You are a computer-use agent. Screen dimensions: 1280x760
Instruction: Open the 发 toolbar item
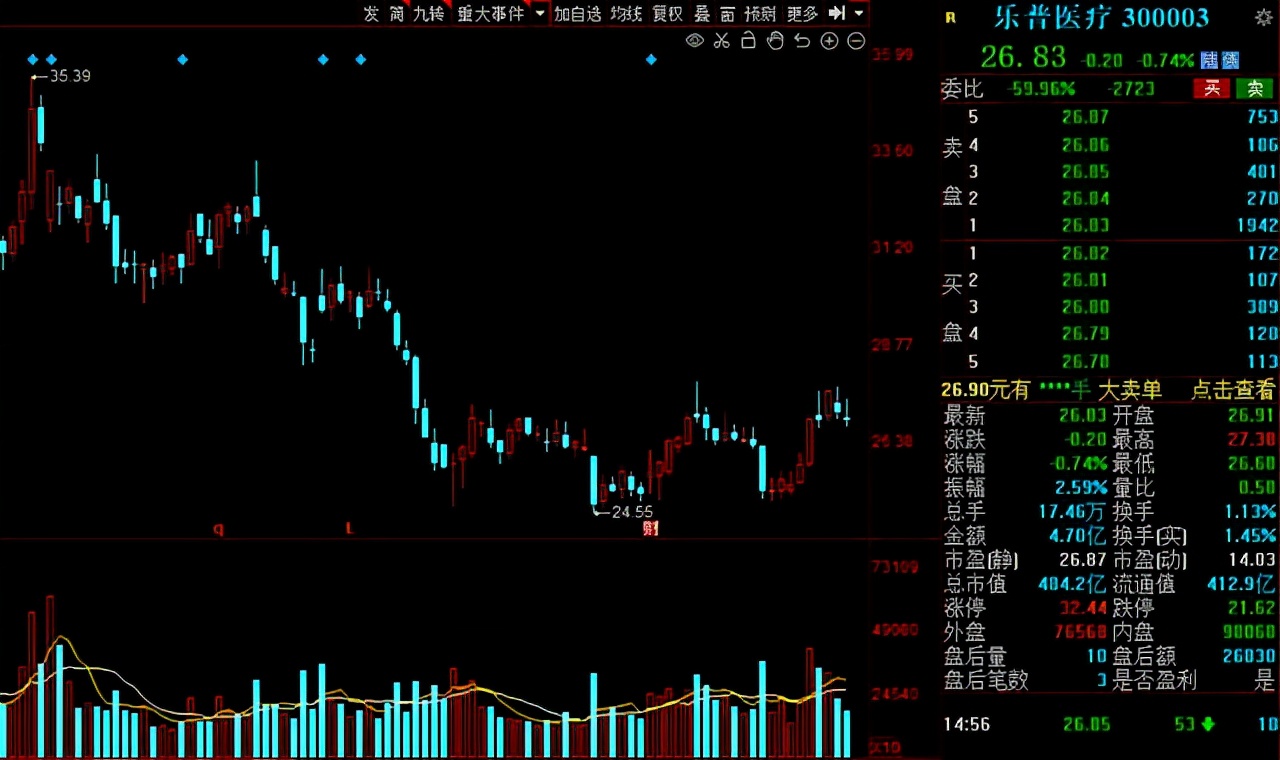(371, 13)
